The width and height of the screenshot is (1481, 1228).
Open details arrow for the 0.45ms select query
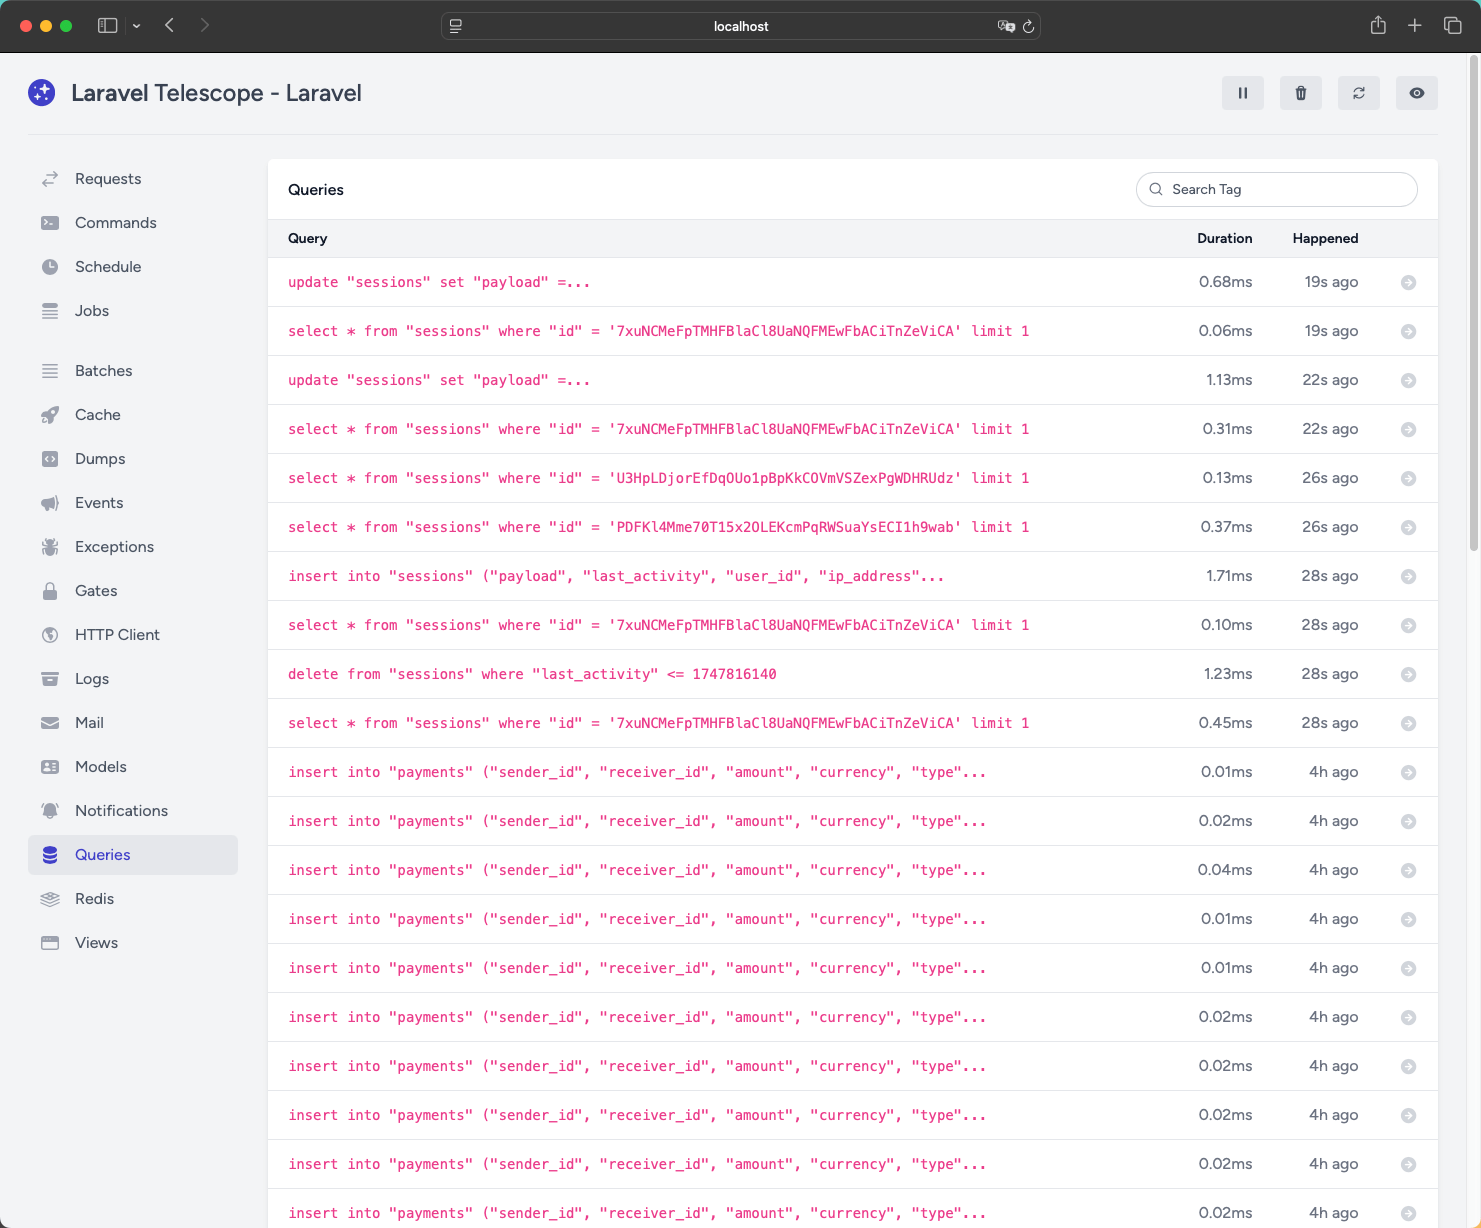tap(1408, 724)
